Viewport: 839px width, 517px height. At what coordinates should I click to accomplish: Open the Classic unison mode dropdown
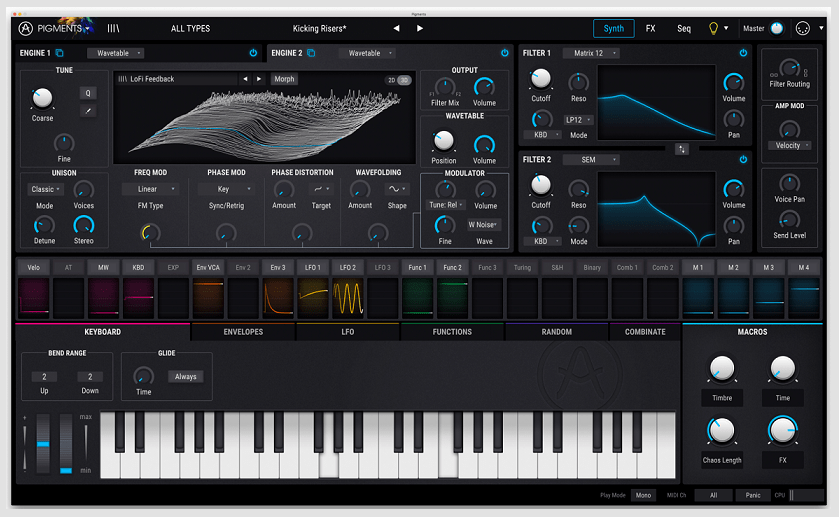pyautogui.click(x=45, y=189)
